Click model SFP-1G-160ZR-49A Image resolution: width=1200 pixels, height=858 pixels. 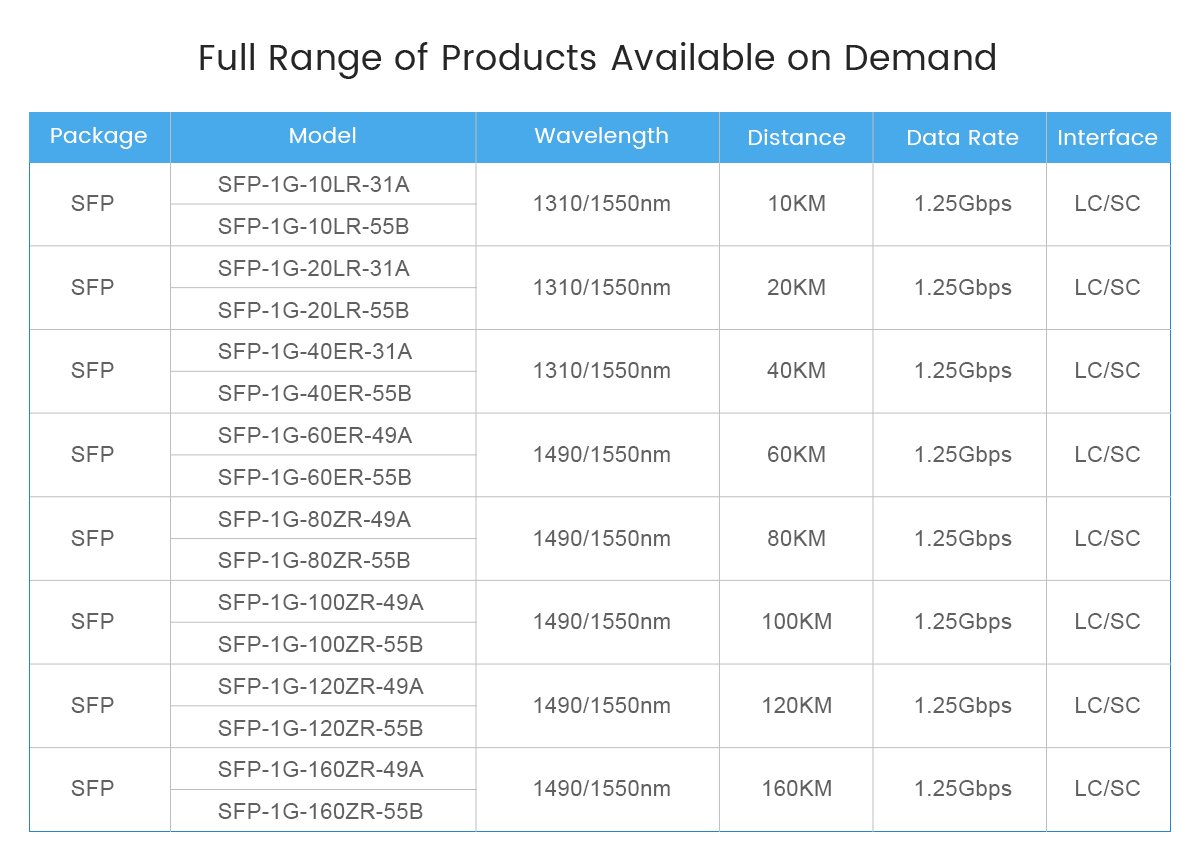point(321,770)
